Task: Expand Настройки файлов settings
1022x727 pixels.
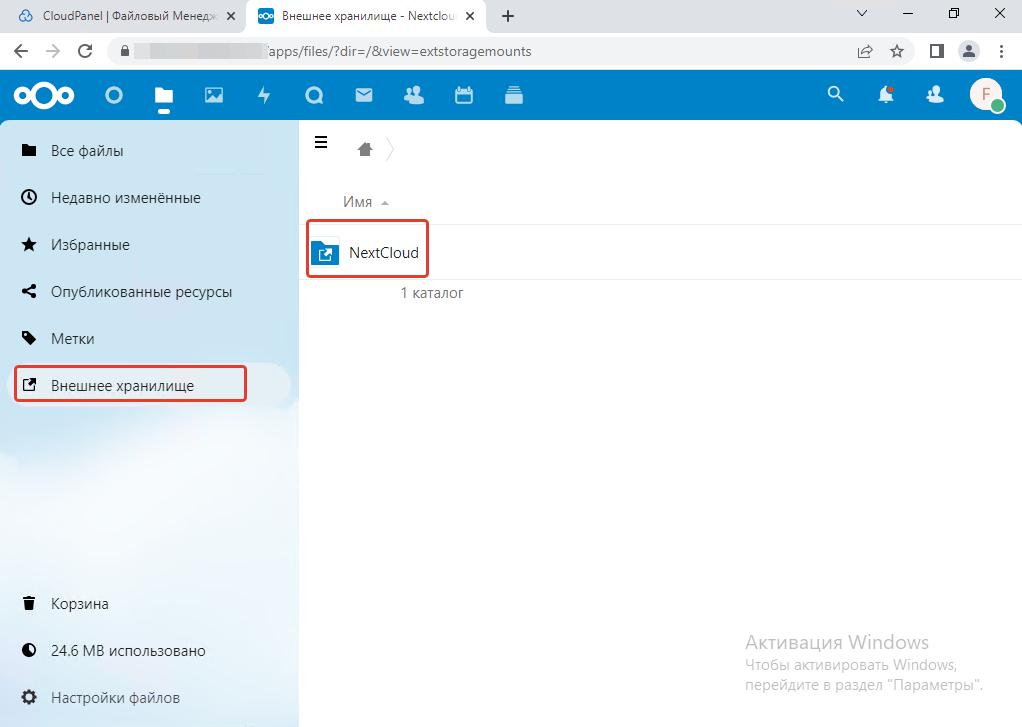Action: tap(115, 697)
